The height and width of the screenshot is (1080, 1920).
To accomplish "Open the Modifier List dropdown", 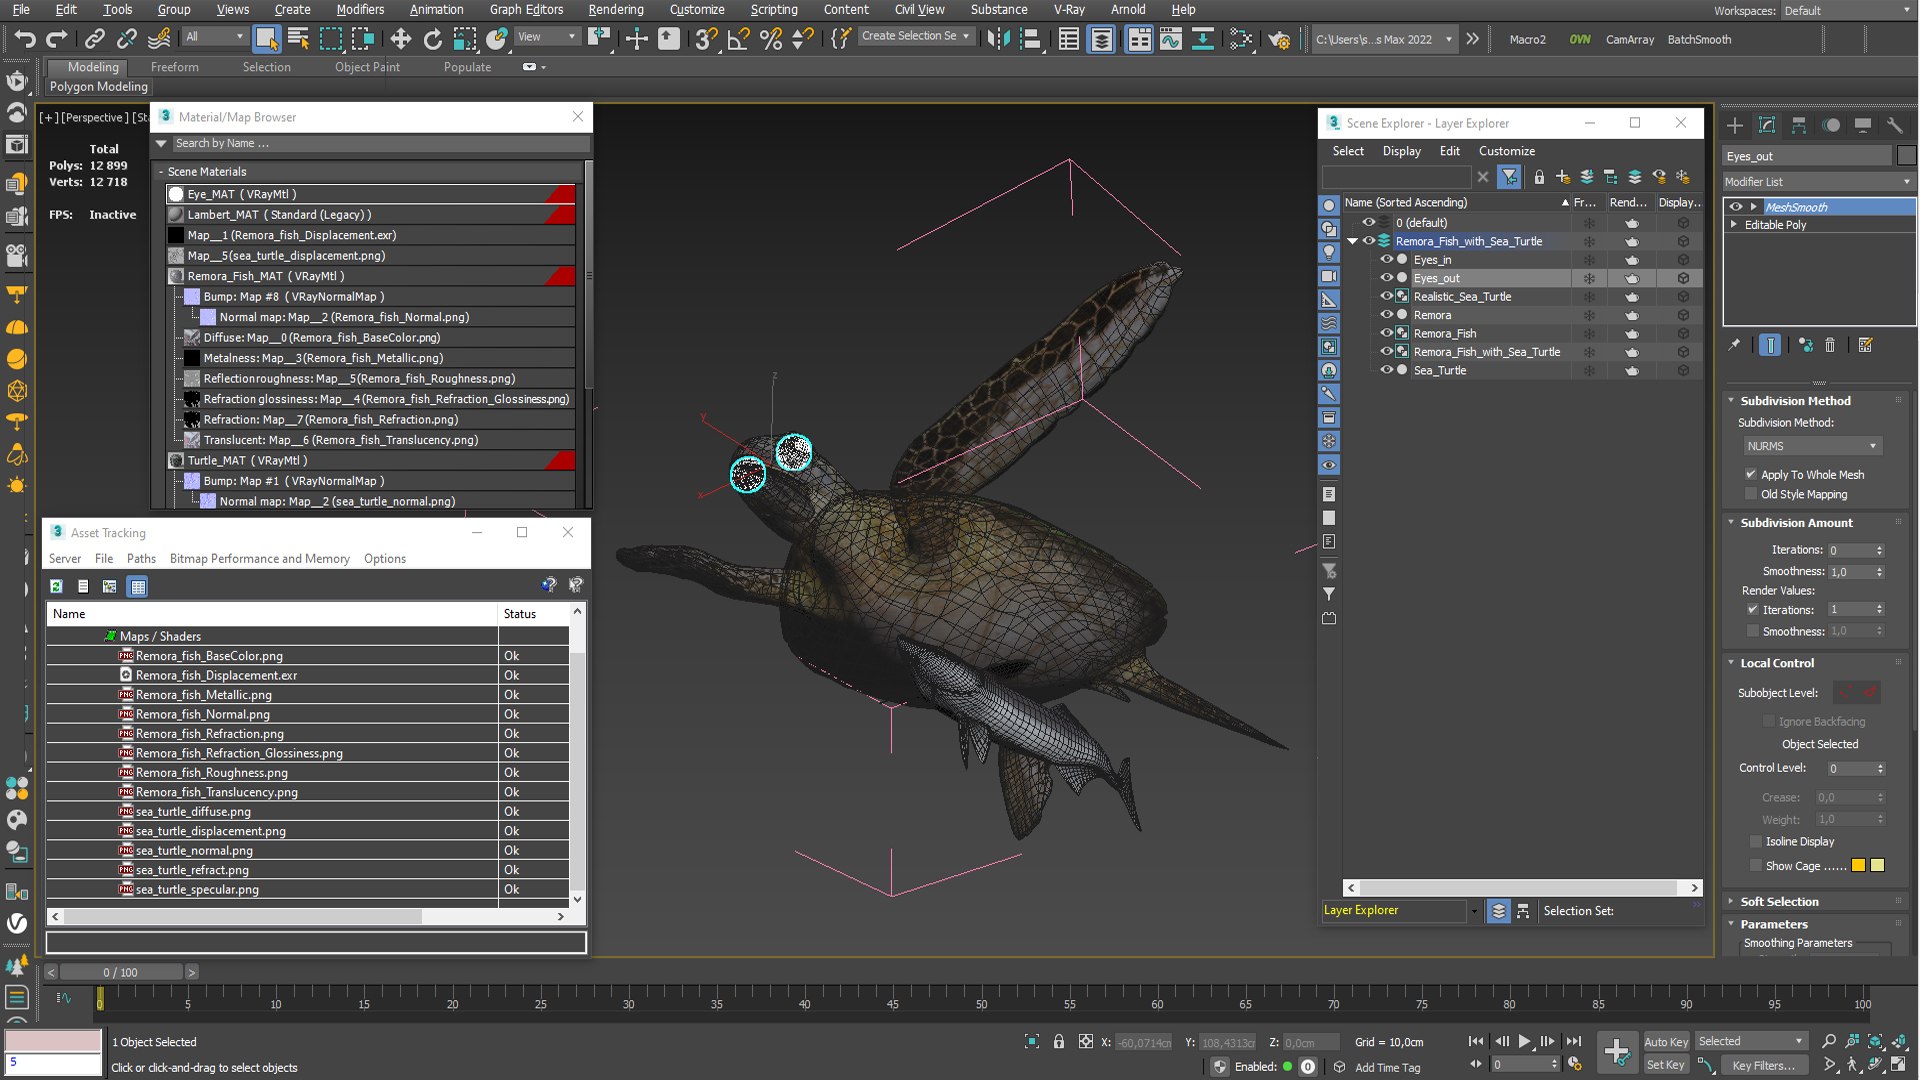I will tap(1819, 182).
